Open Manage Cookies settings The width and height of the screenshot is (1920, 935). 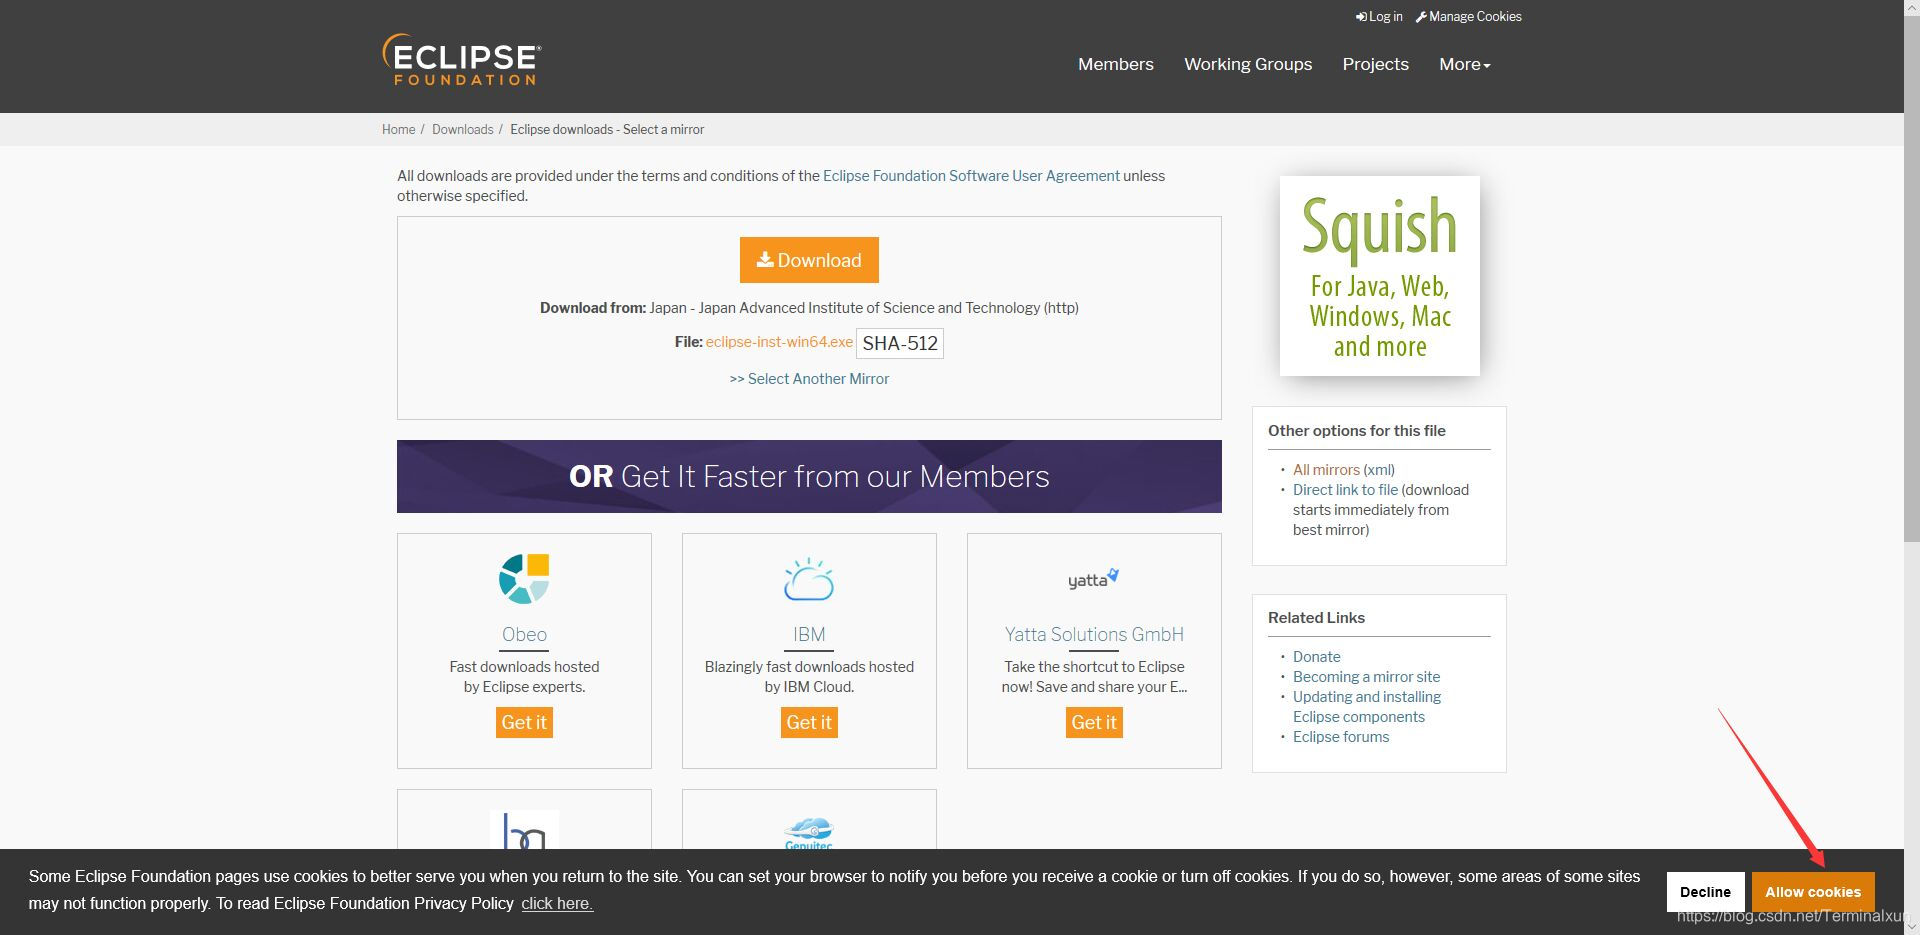pyautogui.click(x=1468, y=16)
